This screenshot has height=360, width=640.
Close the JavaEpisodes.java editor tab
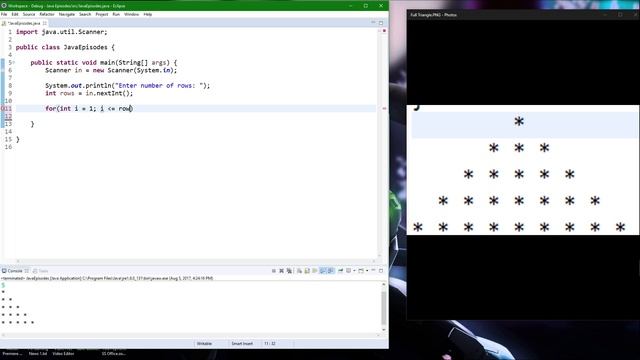tap(45, 23)
